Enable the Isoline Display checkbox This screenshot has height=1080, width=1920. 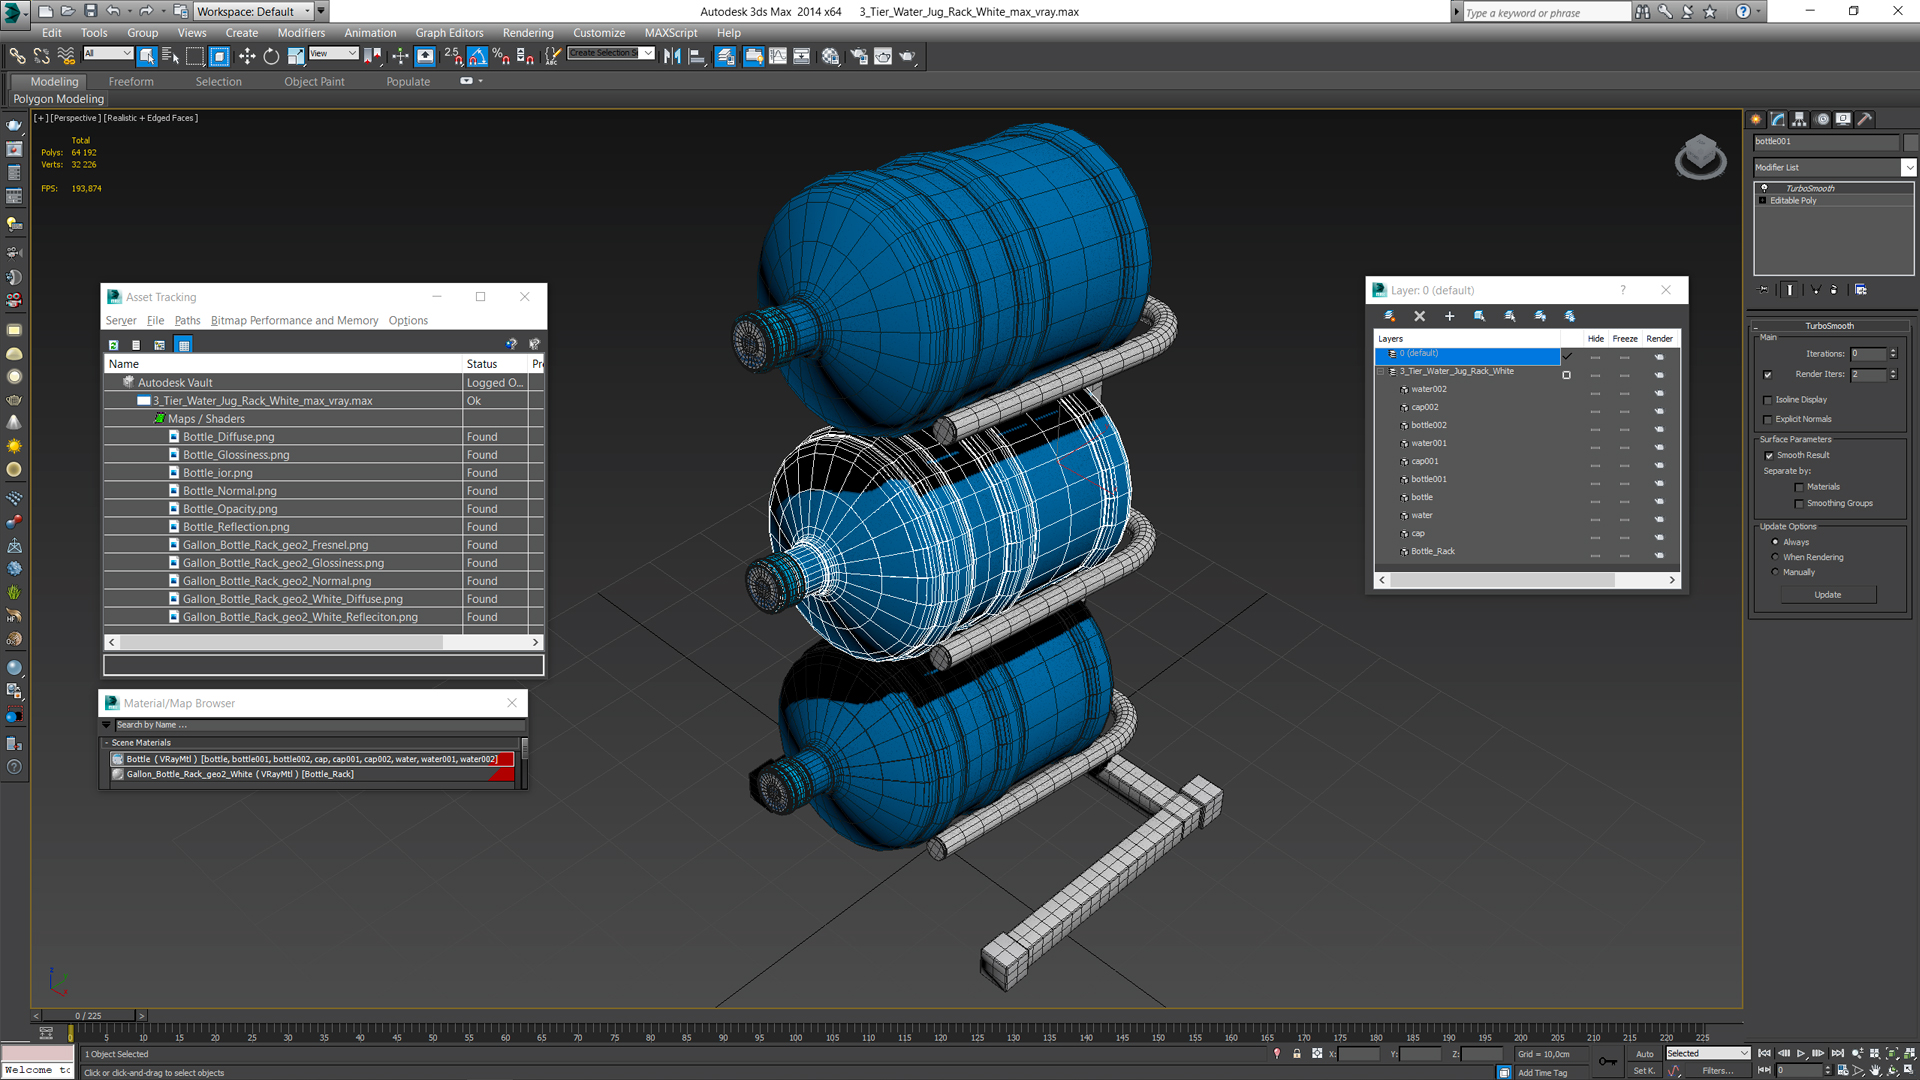pyautogui.click(x=1767, y=400)
